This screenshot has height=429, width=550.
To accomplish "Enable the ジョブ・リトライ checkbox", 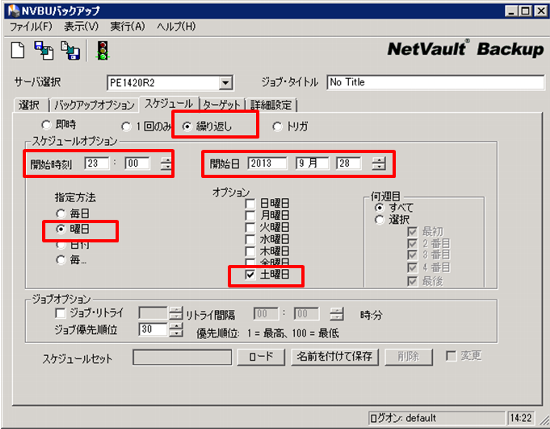I will (x=60, y=313).
